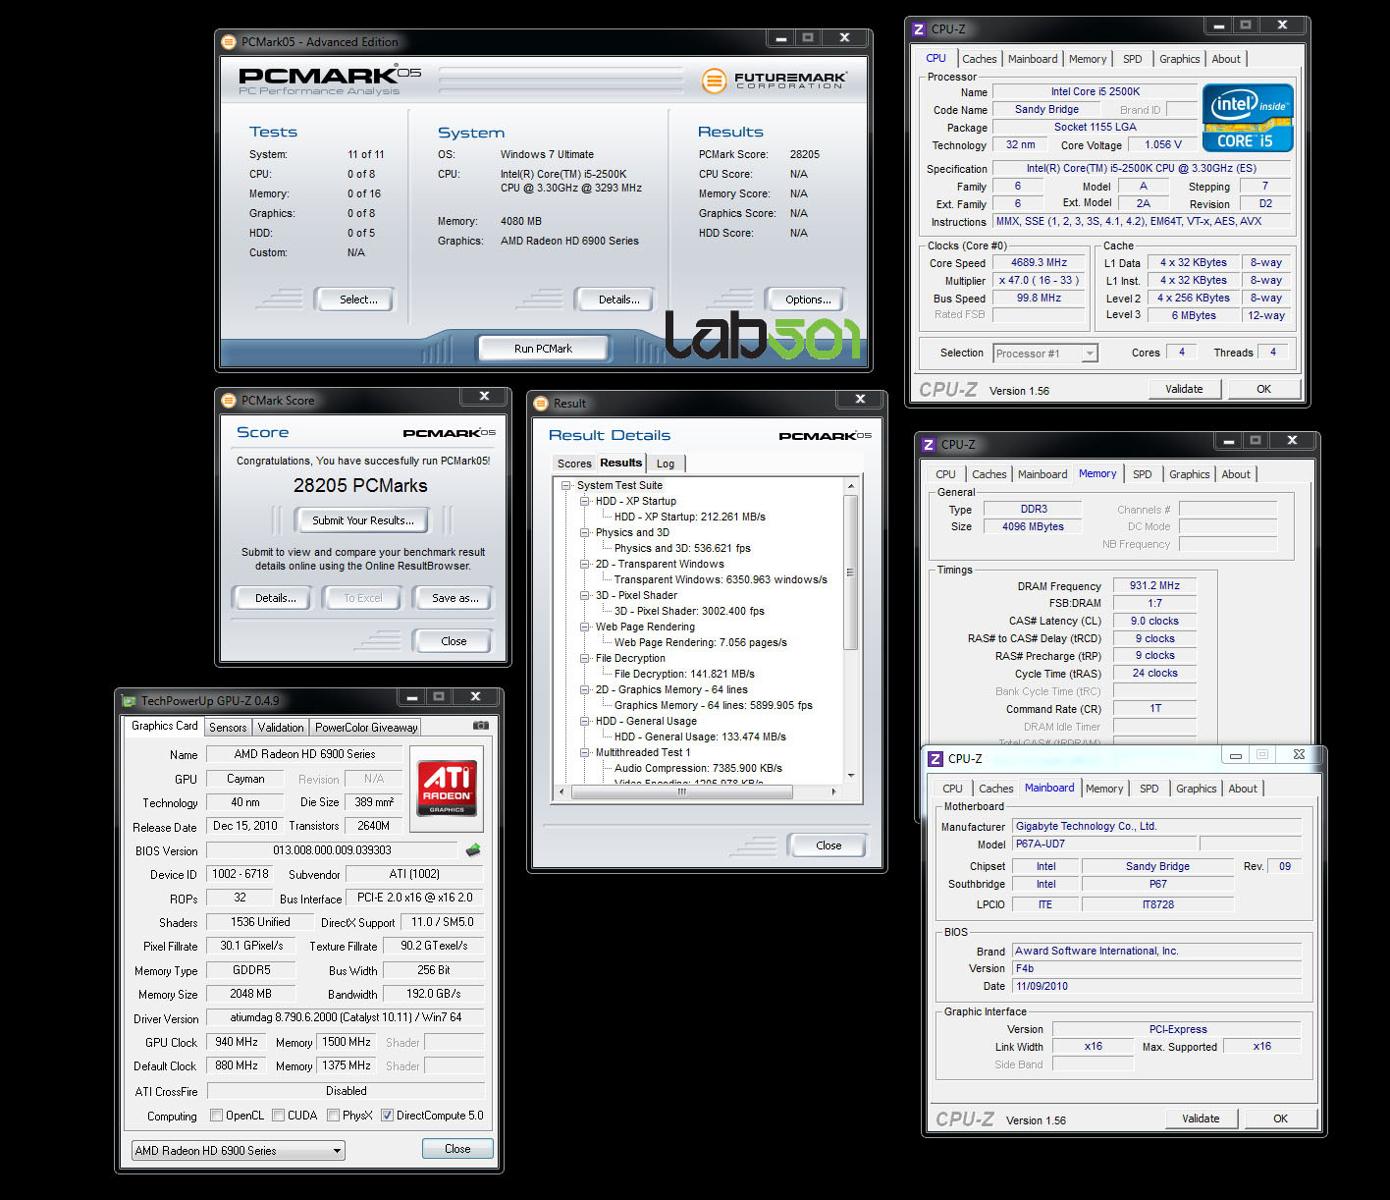Click Save as... in PCMark Score

(455, 598)
